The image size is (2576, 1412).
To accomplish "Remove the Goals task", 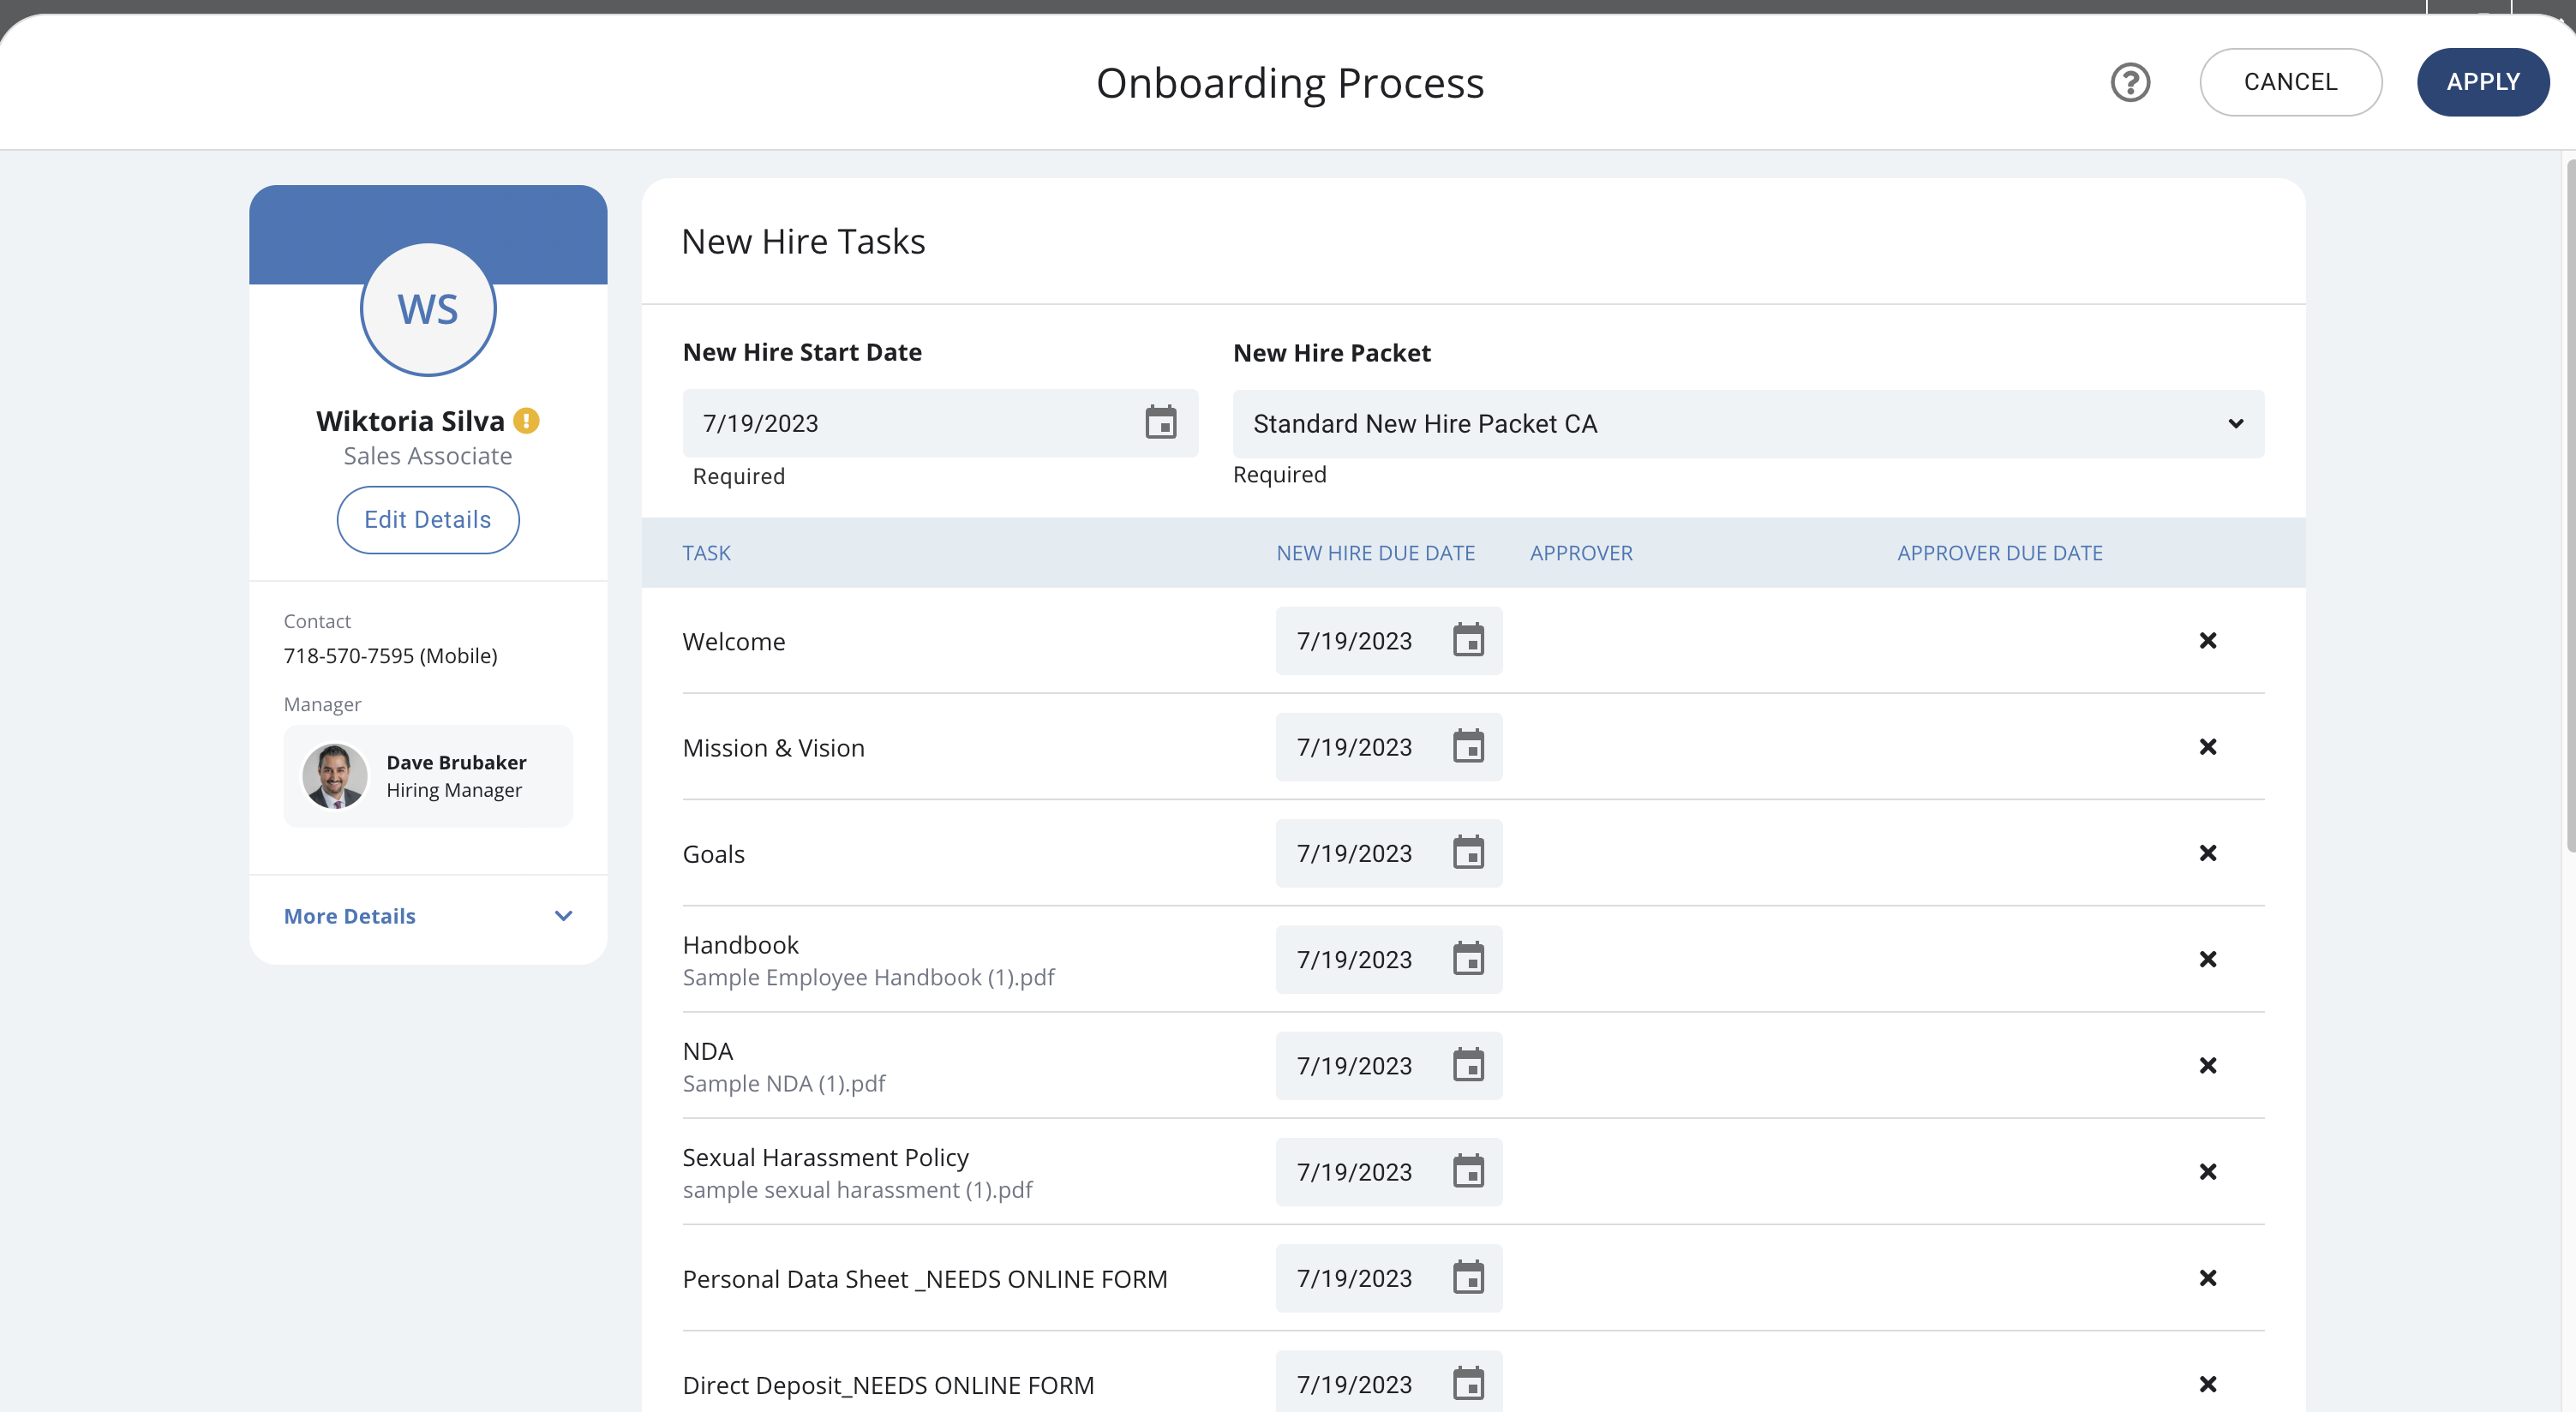I will coord(2208,853).
